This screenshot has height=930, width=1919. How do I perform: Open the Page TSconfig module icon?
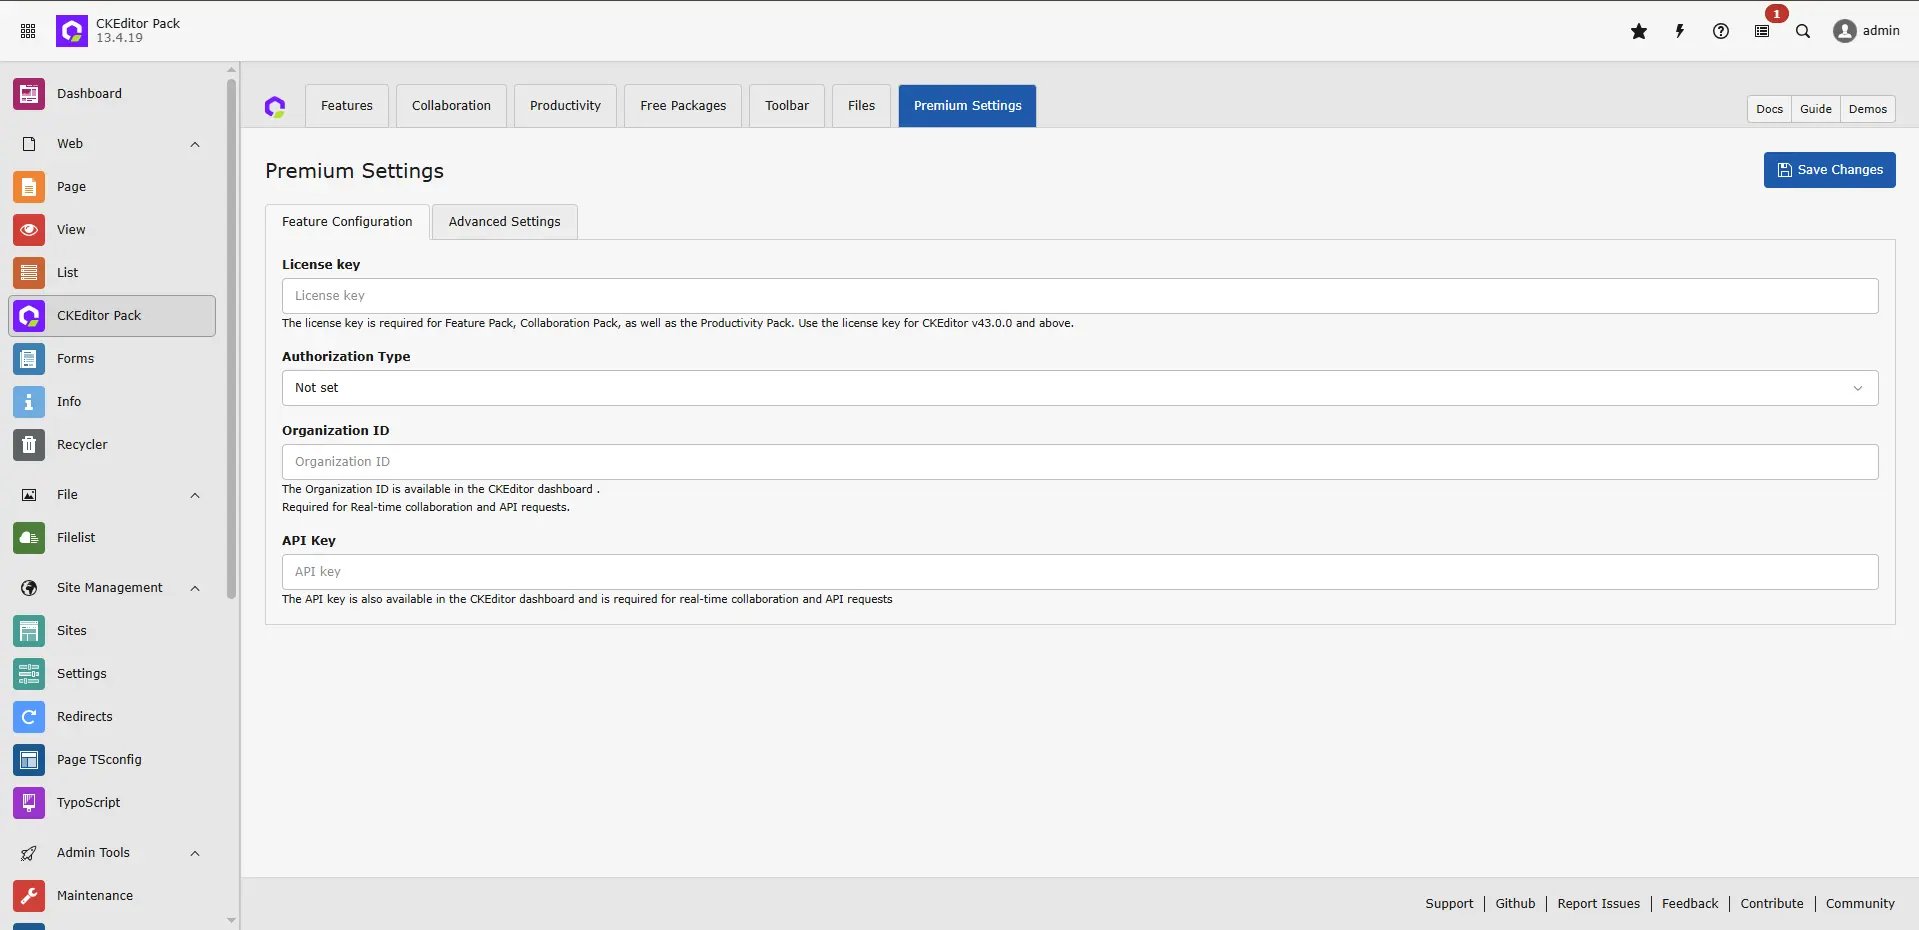point(29,760)
